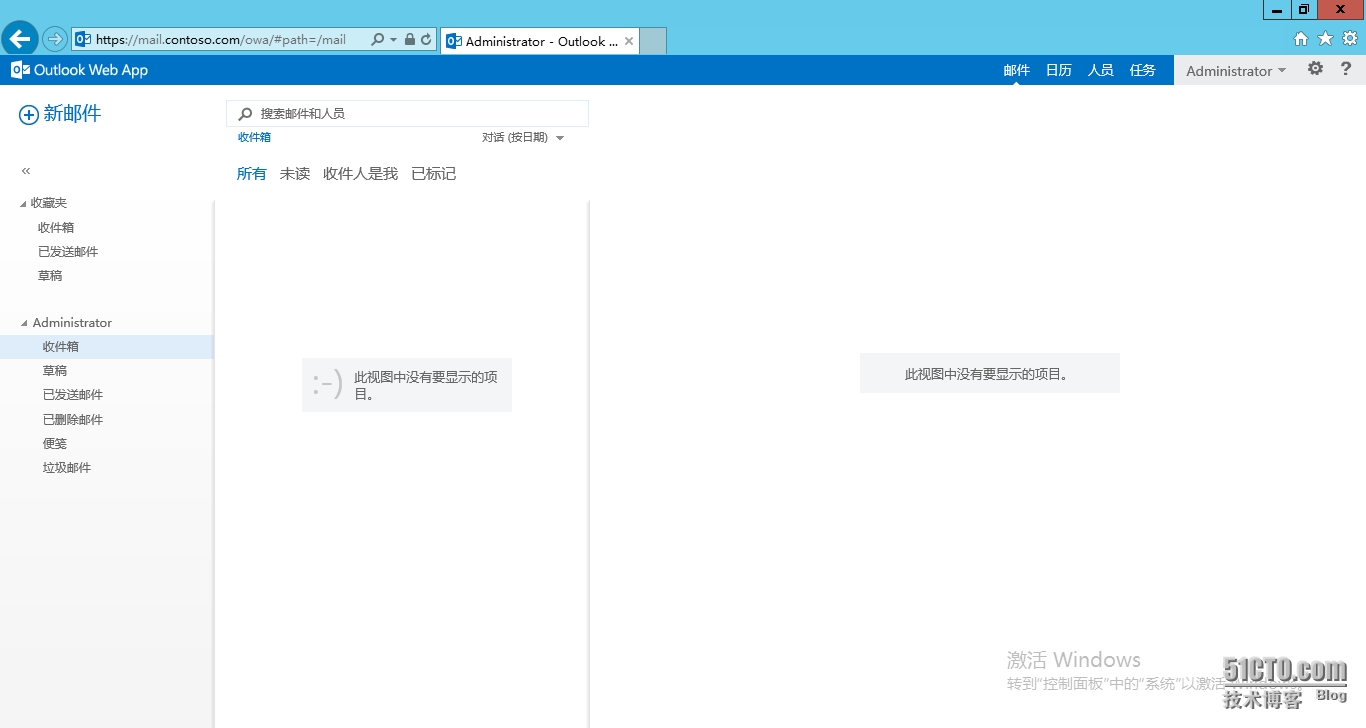
Task: Switch to the 未读 mail filter
Action: coord(294,173)
